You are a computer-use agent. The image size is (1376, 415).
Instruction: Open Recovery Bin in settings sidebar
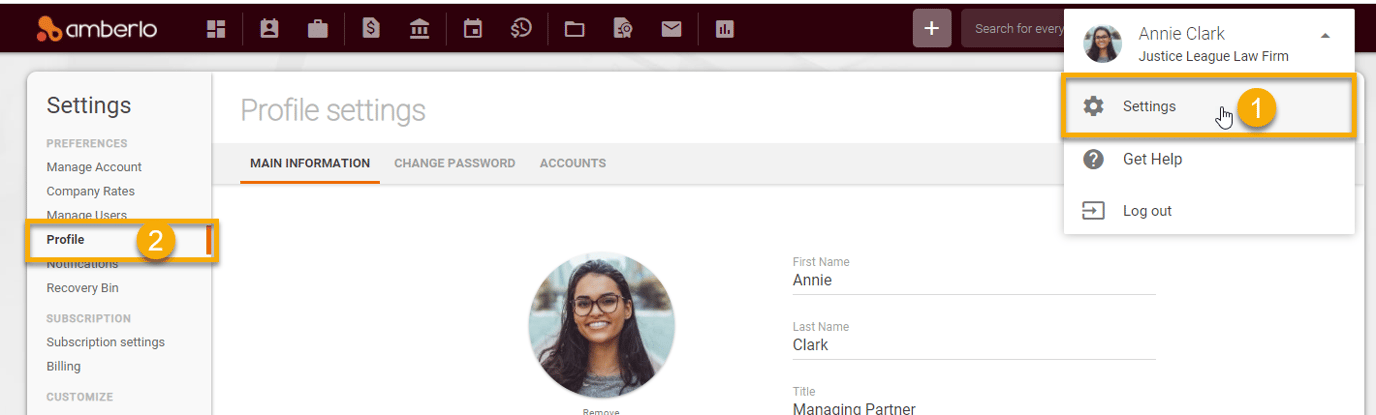click(82, 288)
